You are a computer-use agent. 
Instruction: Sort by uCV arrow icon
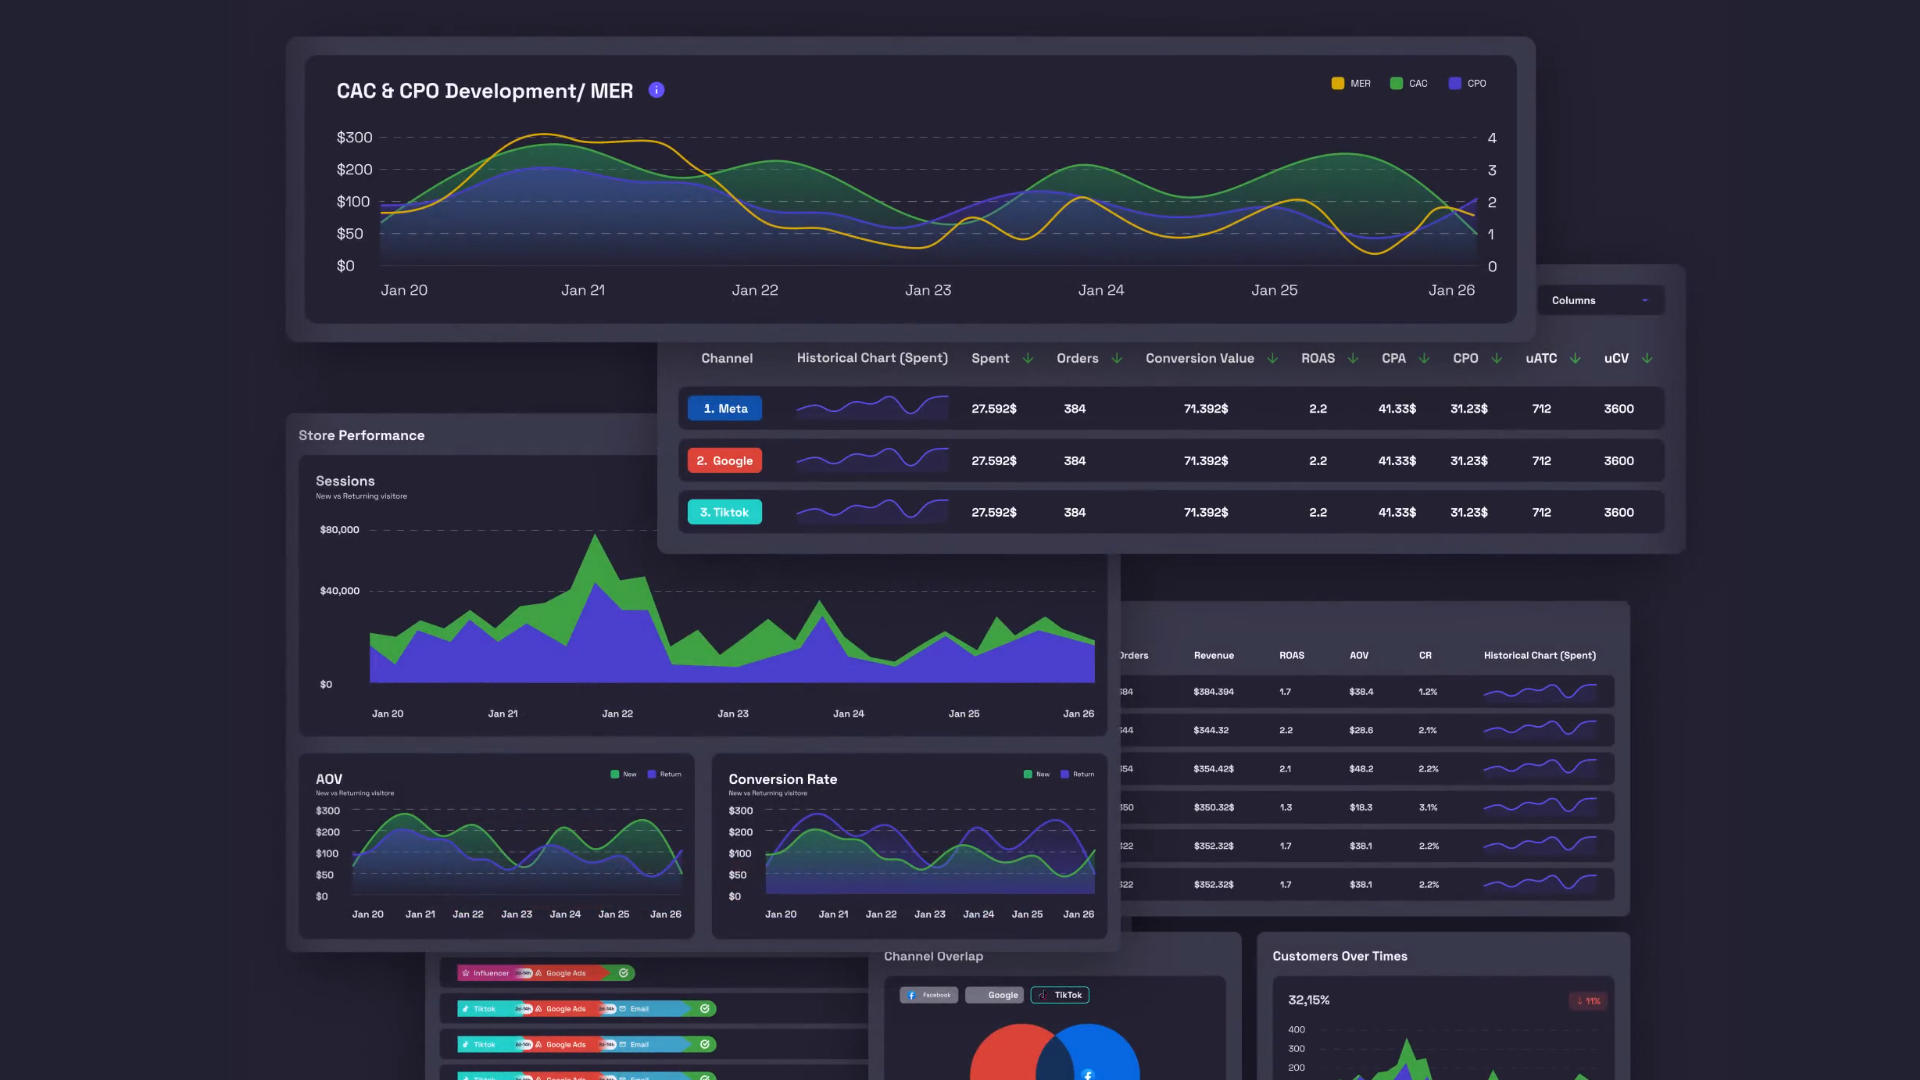click(x=1646, y=358)
